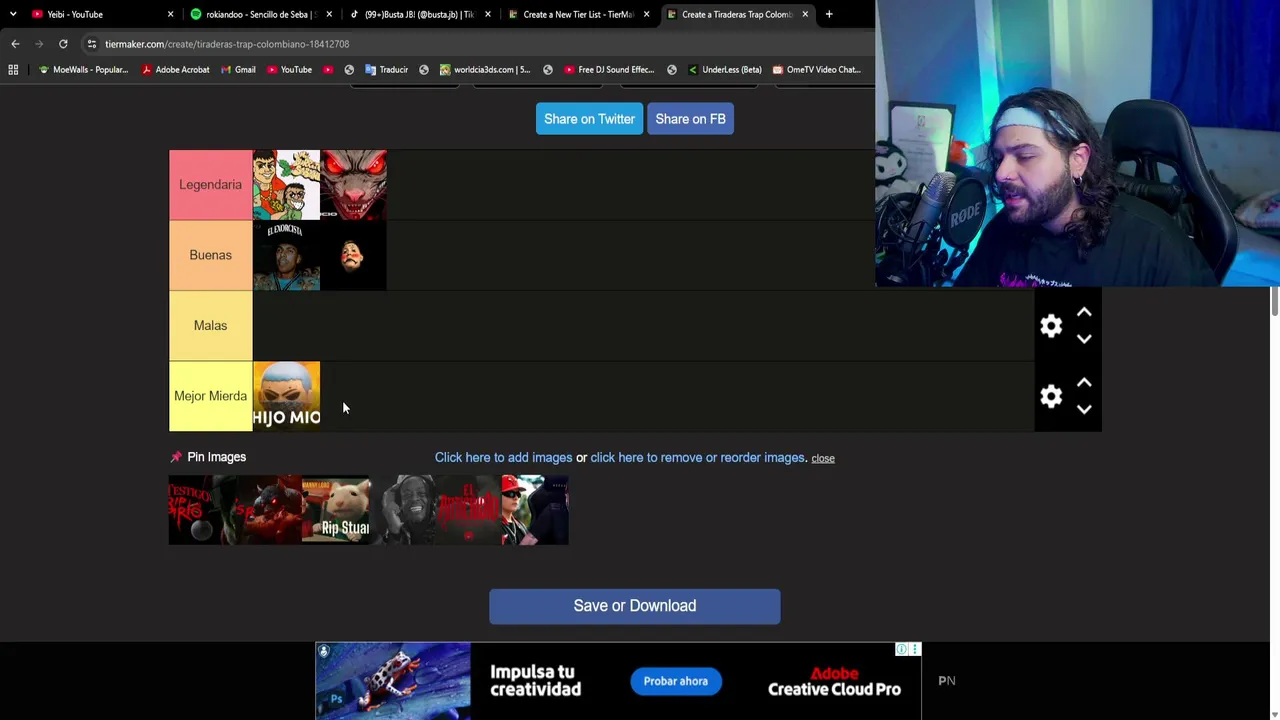The width and height of the screenshot is (1280, 720).
Task: Go back to the previous page
Action: tap(15, 44)
